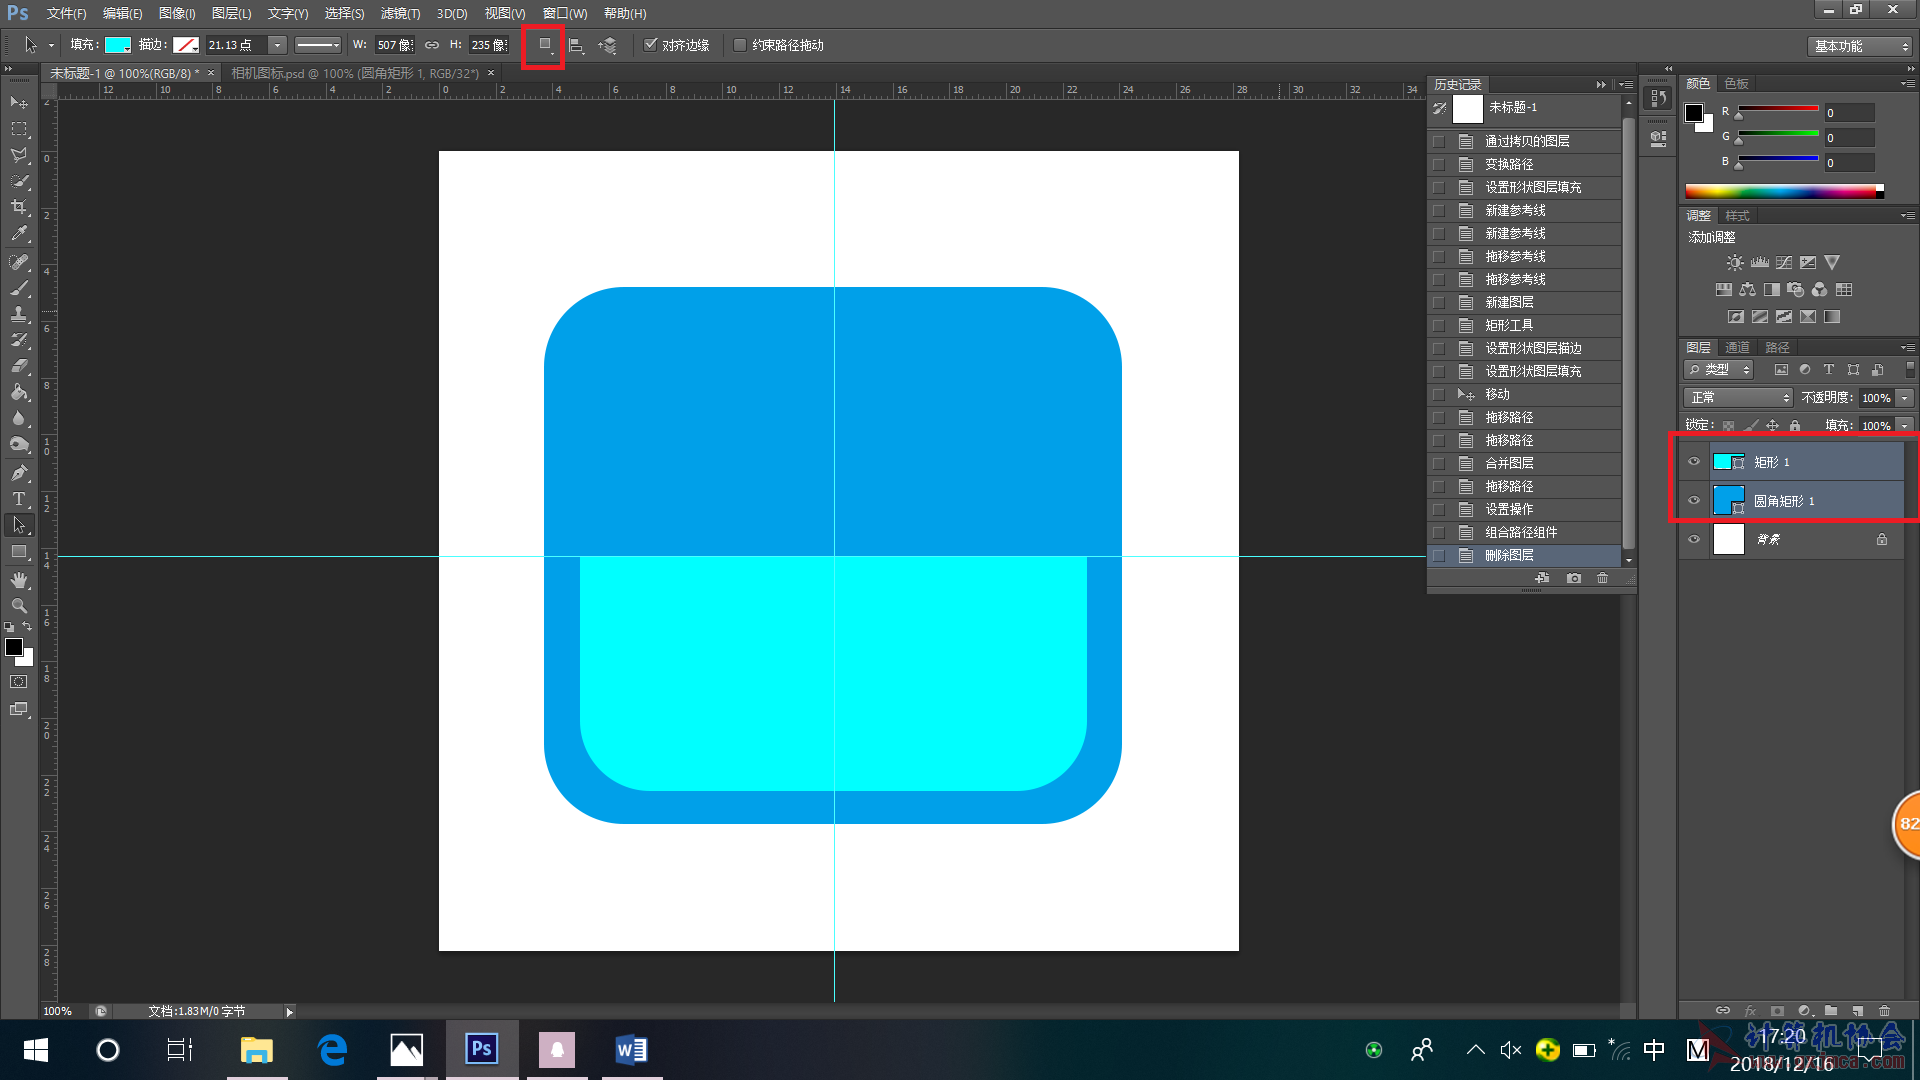
Task: Open the 图层(L) menu
Action: pyautogui.click(x=231, y=13)
